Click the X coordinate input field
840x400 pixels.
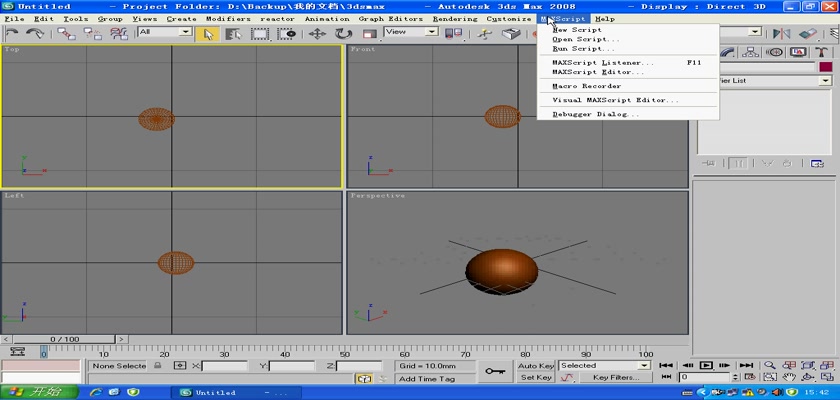point(224,366)
